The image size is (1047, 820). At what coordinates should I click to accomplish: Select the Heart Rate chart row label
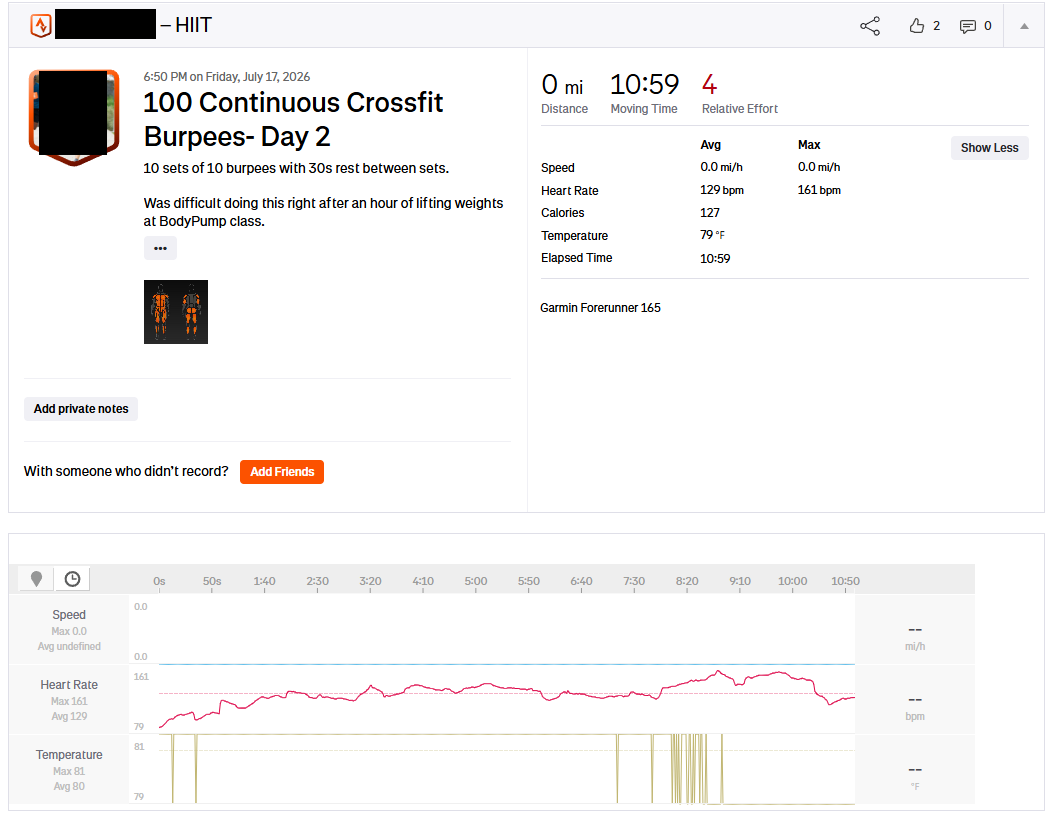[x=69, y=684]
